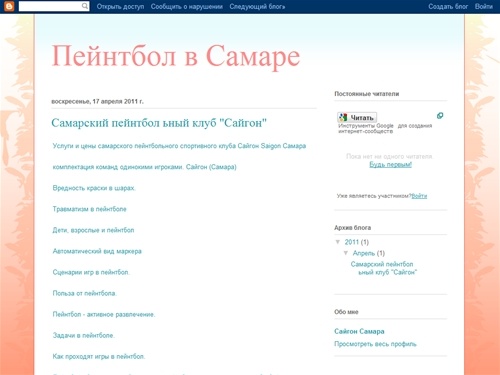Open the 2011 archive link

pyautogui.click(x=351, y=242)
